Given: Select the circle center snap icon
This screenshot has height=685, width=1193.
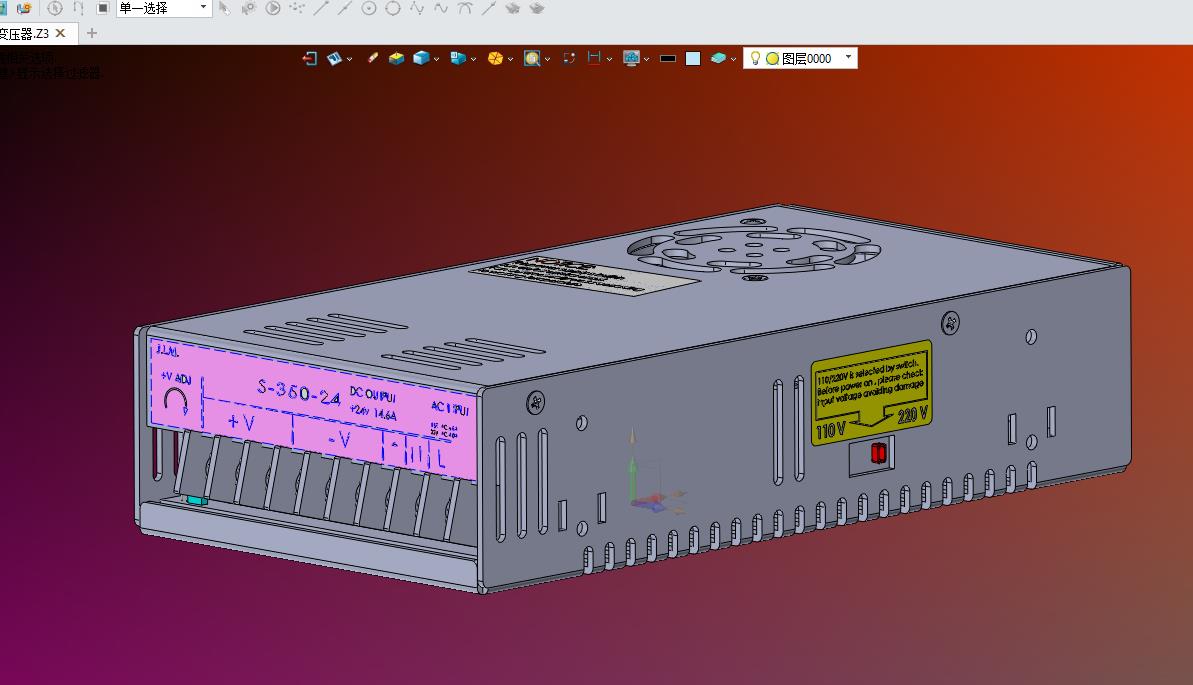Looking at the screenshot, I should (x=369, y=8).
